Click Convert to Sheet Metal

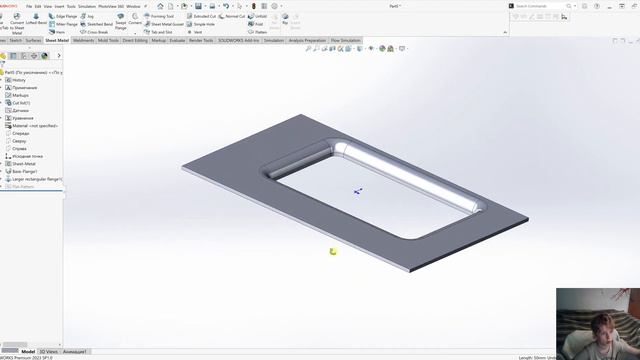pos(17,24)
